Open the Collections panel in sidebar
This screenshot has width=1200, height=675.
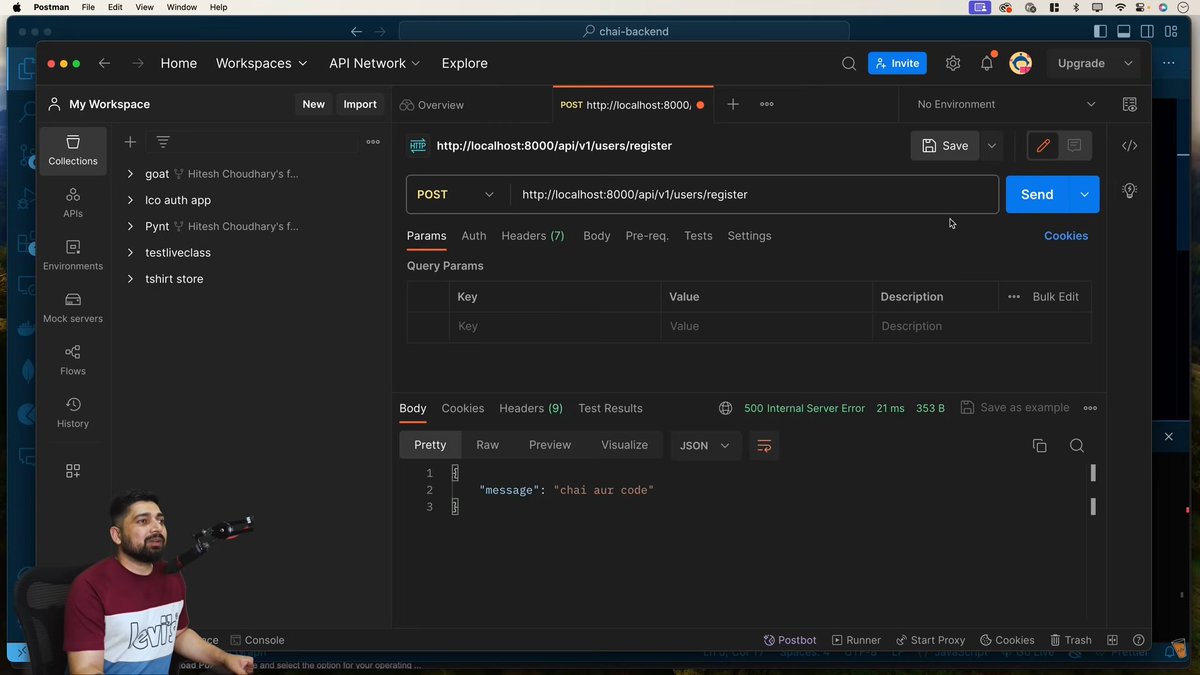72,151
